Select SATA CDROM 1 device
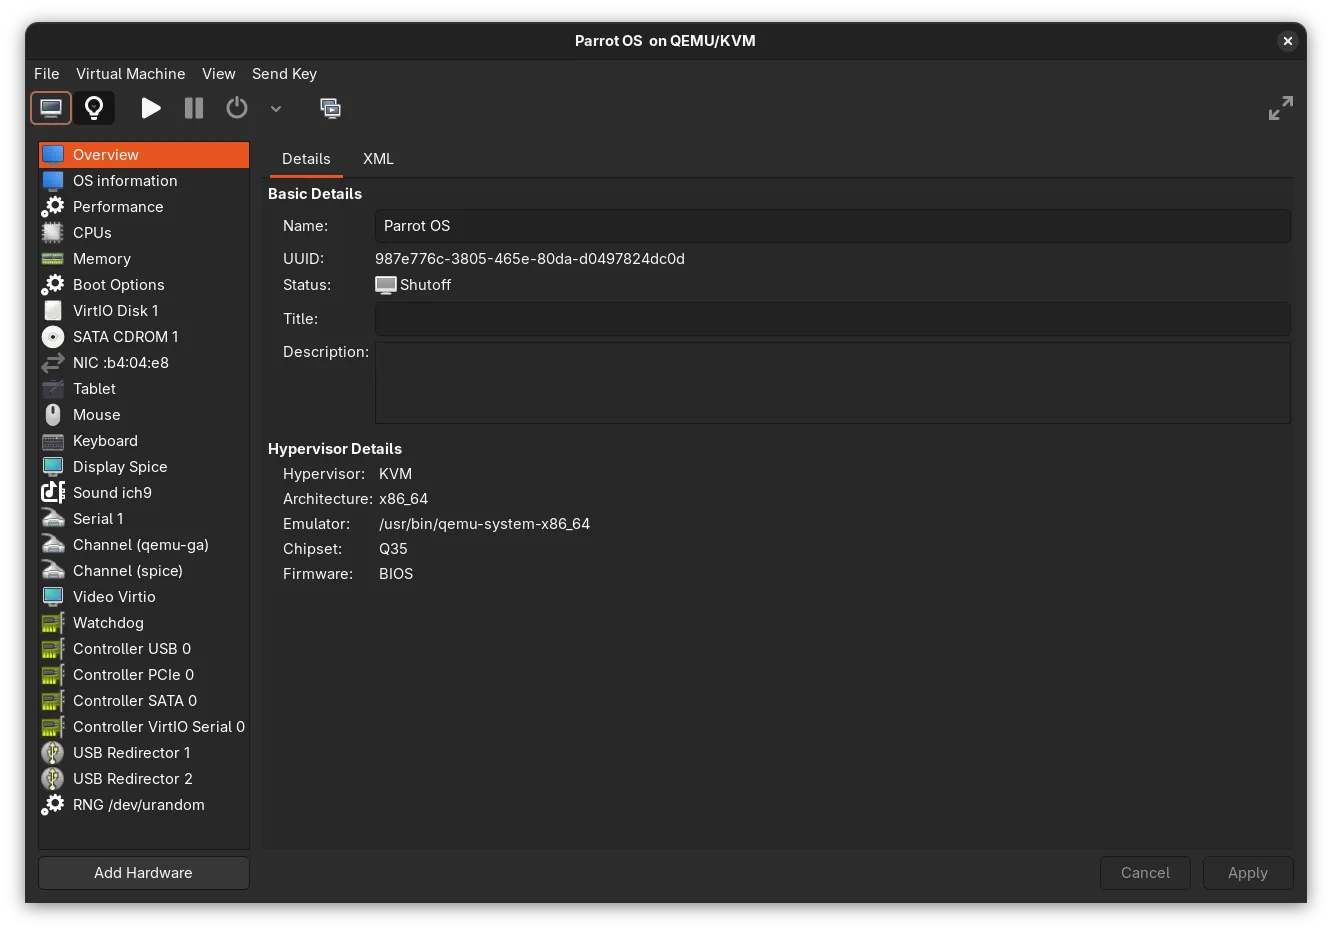The width and height of the screenshot is (1332, 931). click(144, 337)
